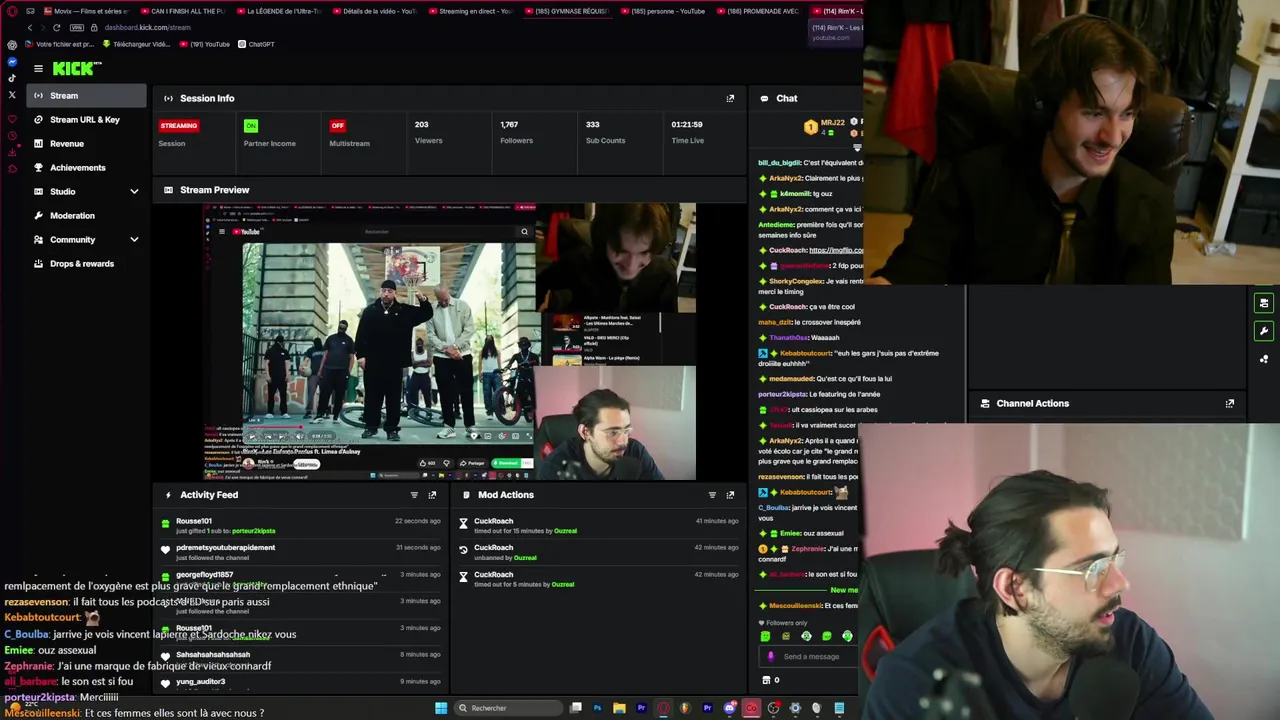The height and width of the screenshot is (720, 1280).
Task: Switch to CAN I FINISH ALL THE tab
Action: coord(183,11)
